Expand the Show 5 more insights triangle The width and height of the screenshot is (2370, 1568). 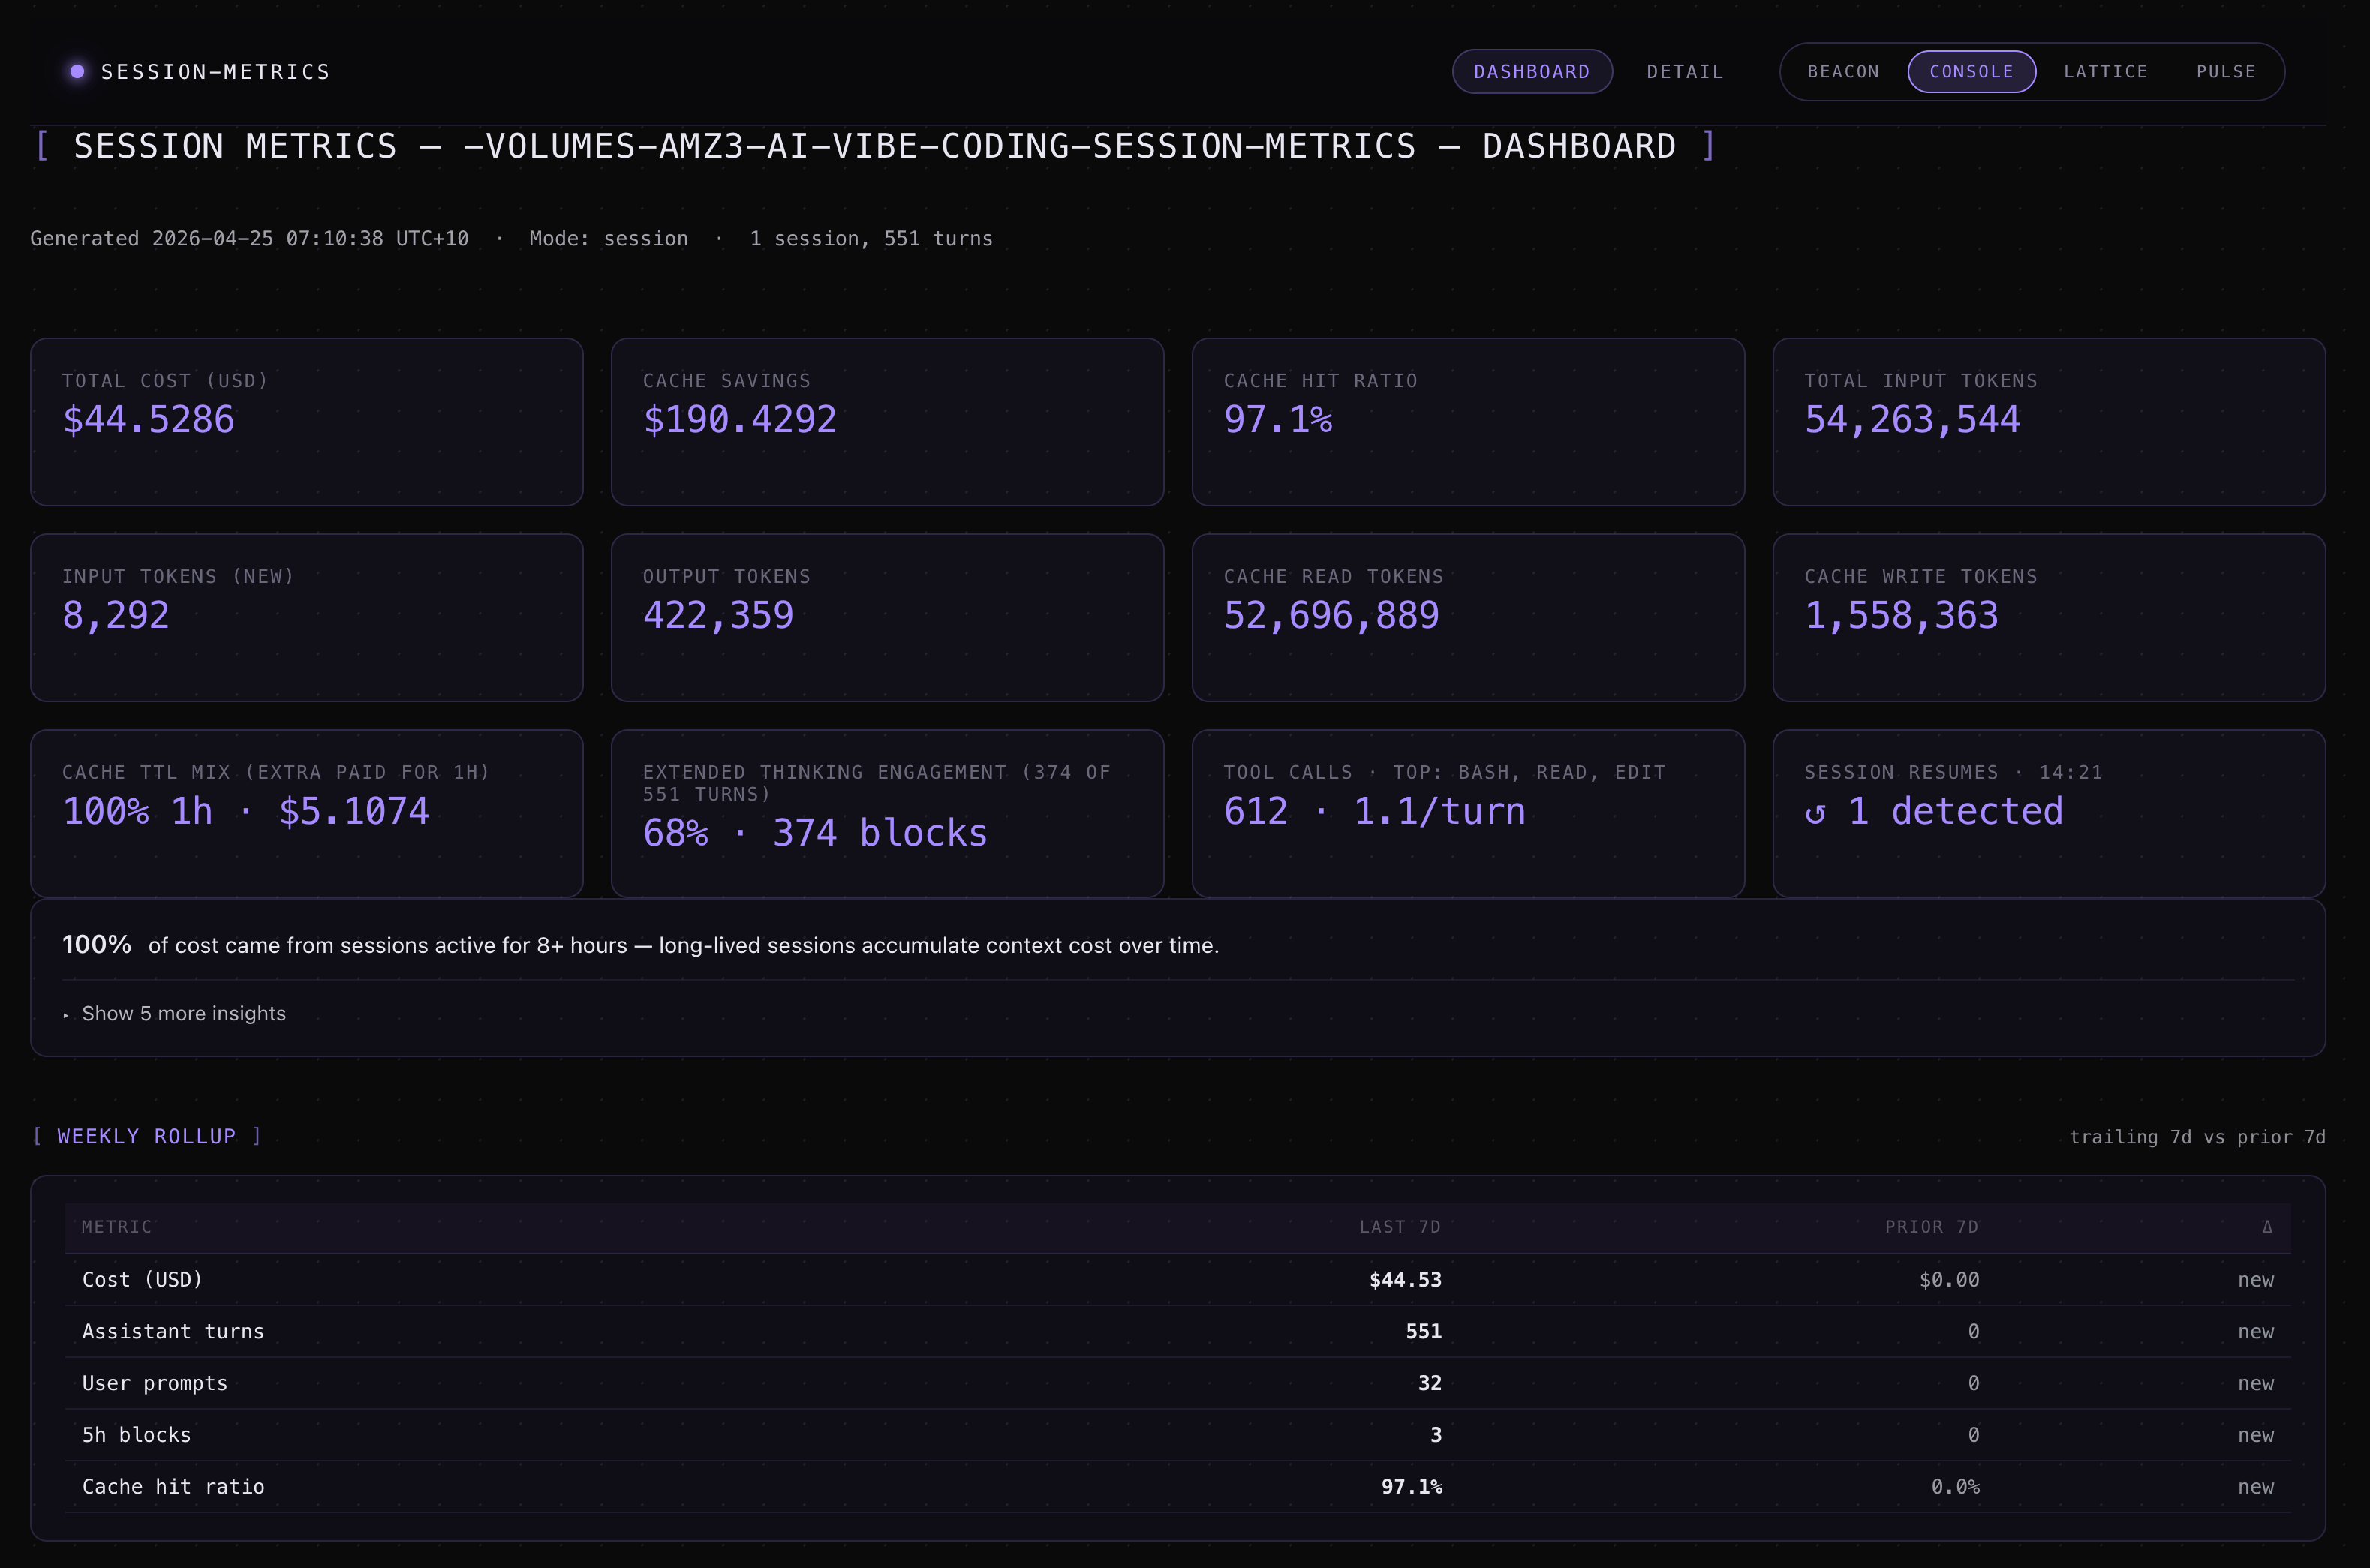click(x=66, y=1015)
